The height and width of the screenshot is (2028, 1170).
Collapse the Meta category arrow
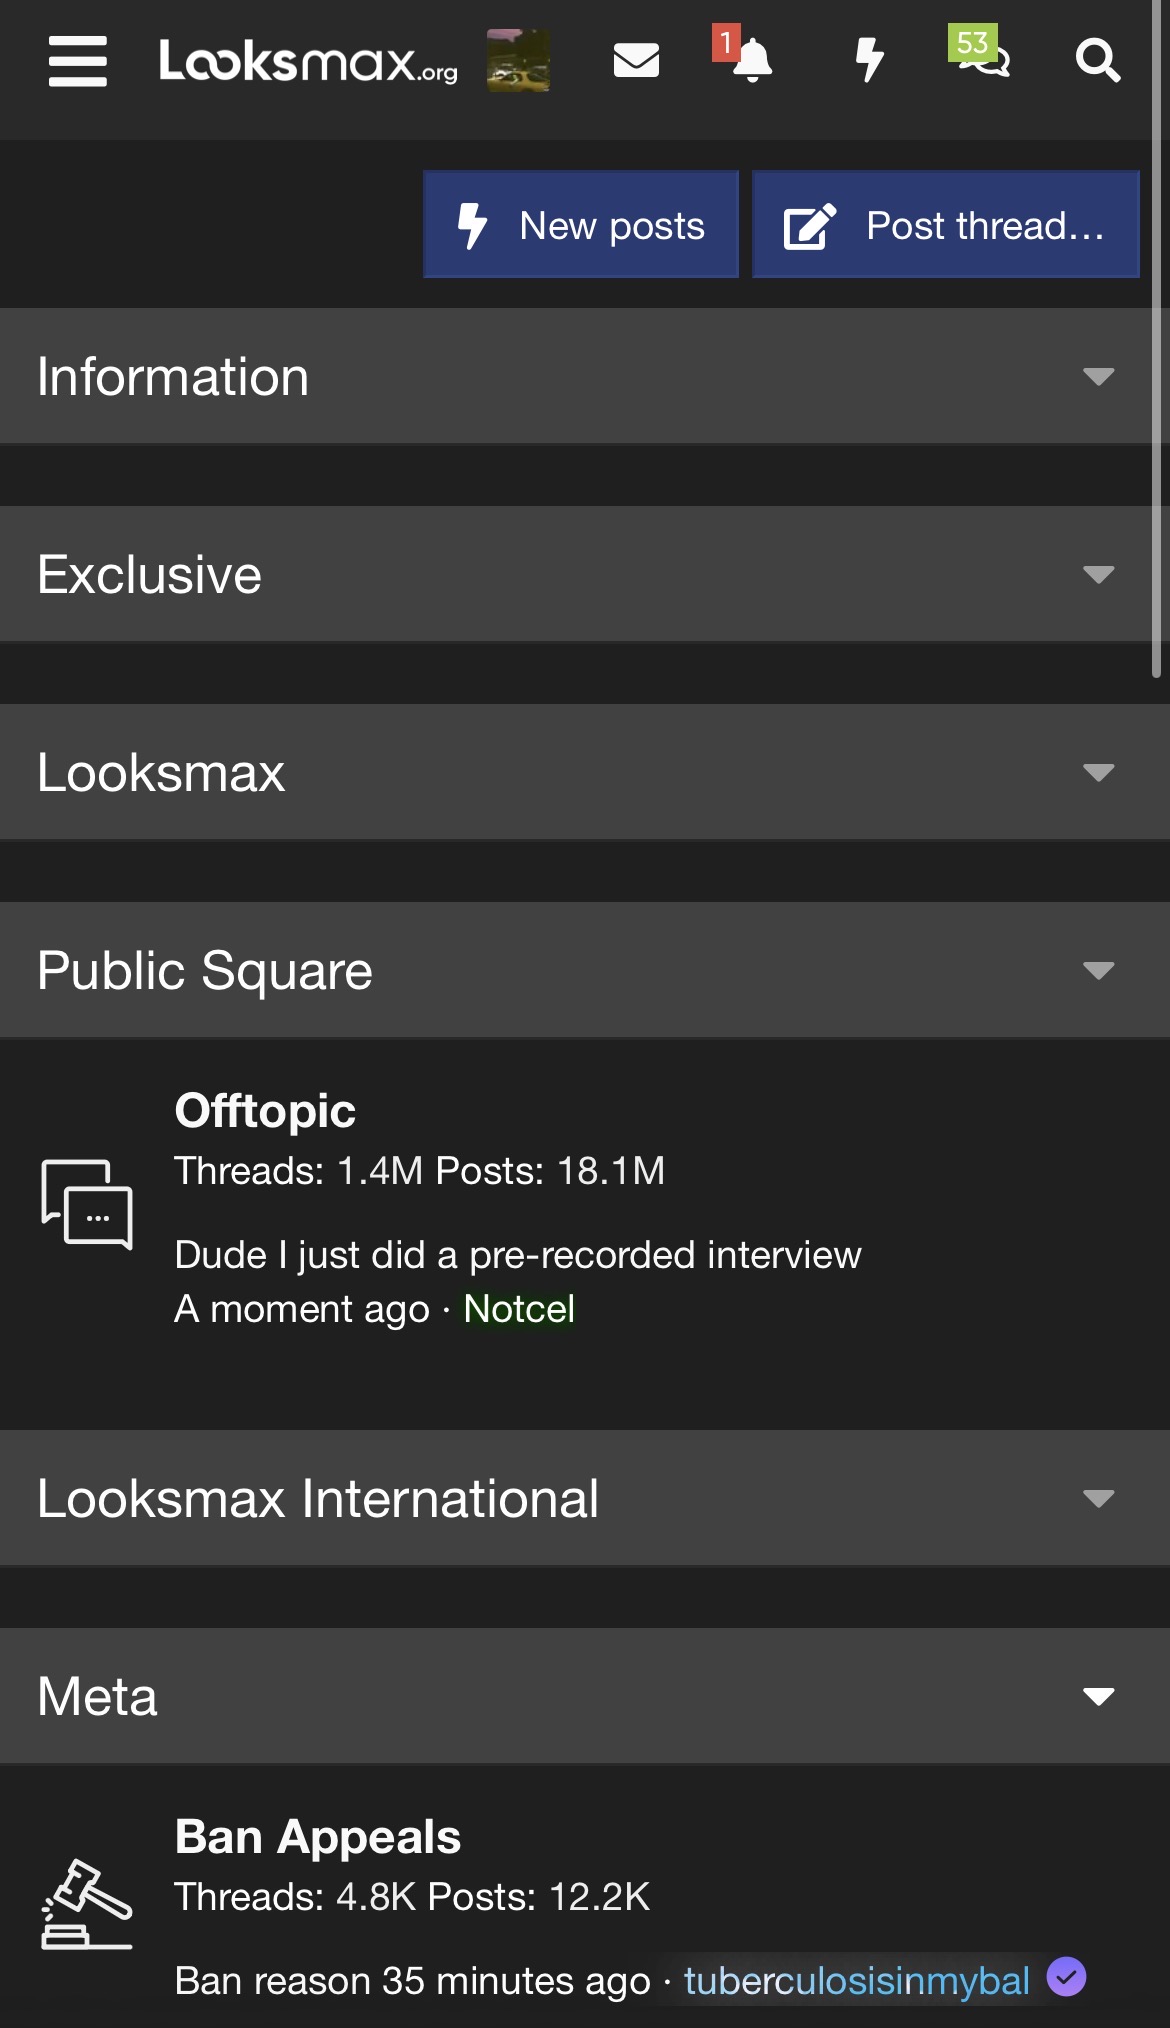point(1098,1697)
